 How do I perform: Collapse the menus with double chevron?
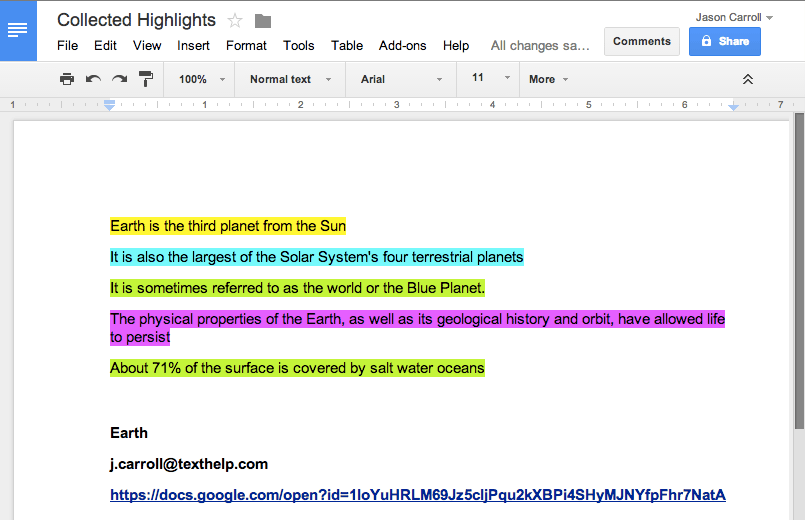(747, 79)
